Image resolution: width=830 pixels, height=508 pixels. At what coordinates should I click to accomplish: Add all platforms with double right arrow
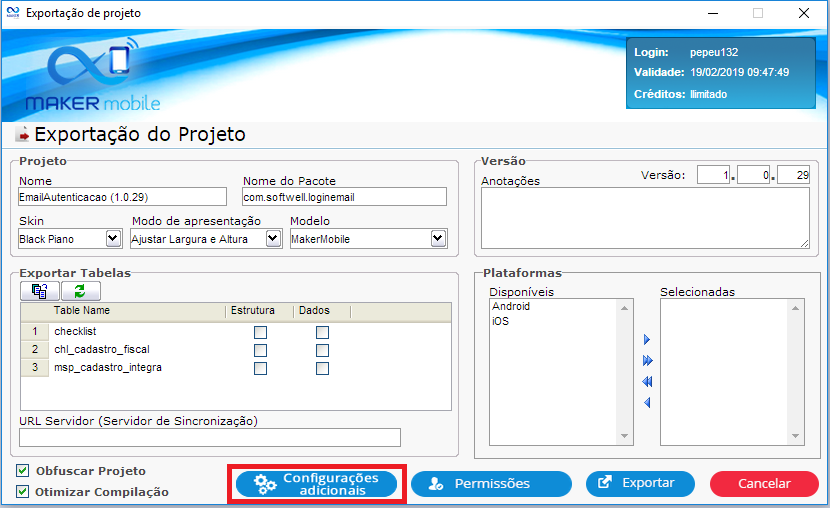[647, 360]
